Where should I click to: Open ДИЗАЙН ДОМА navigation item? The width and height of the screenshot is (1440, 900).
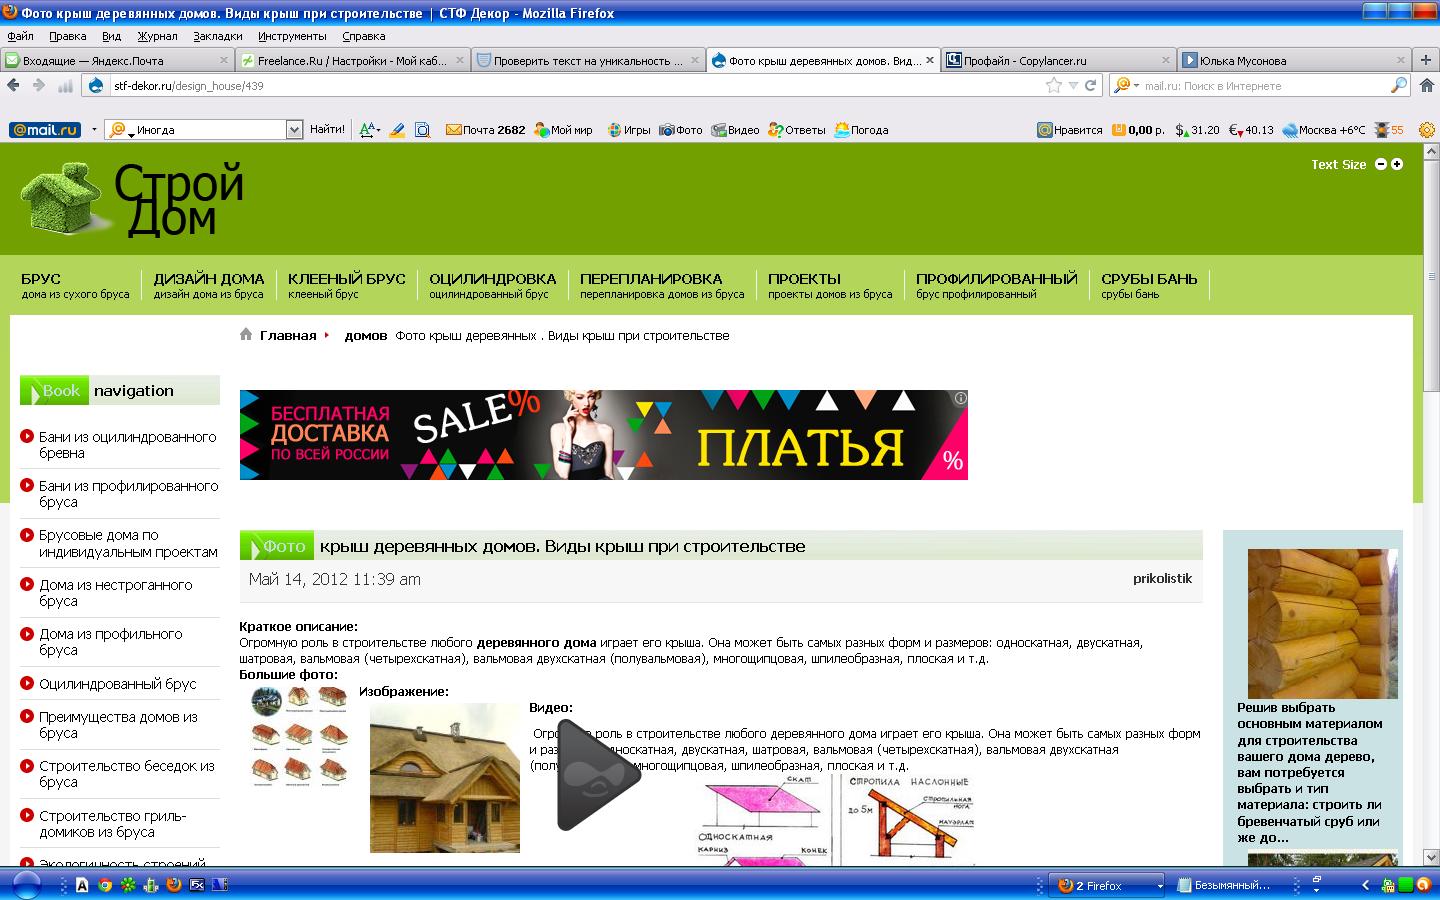pos(209,285)
